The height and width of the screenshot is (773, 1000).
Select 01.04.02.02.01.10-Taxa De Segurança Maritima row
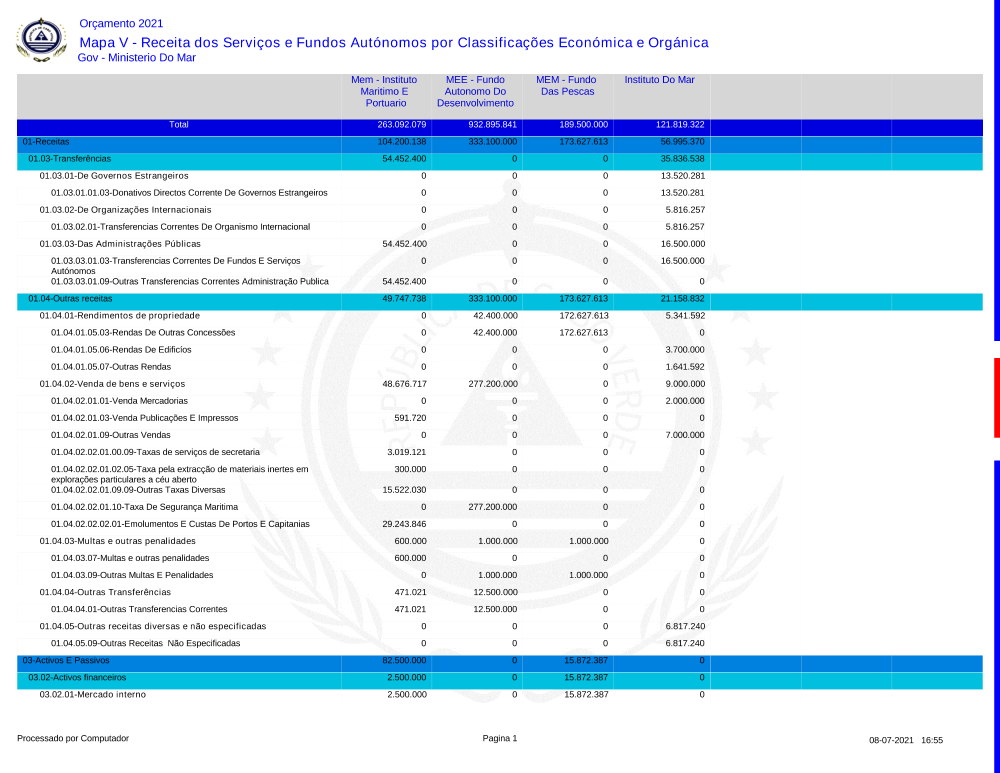point(144,507)
